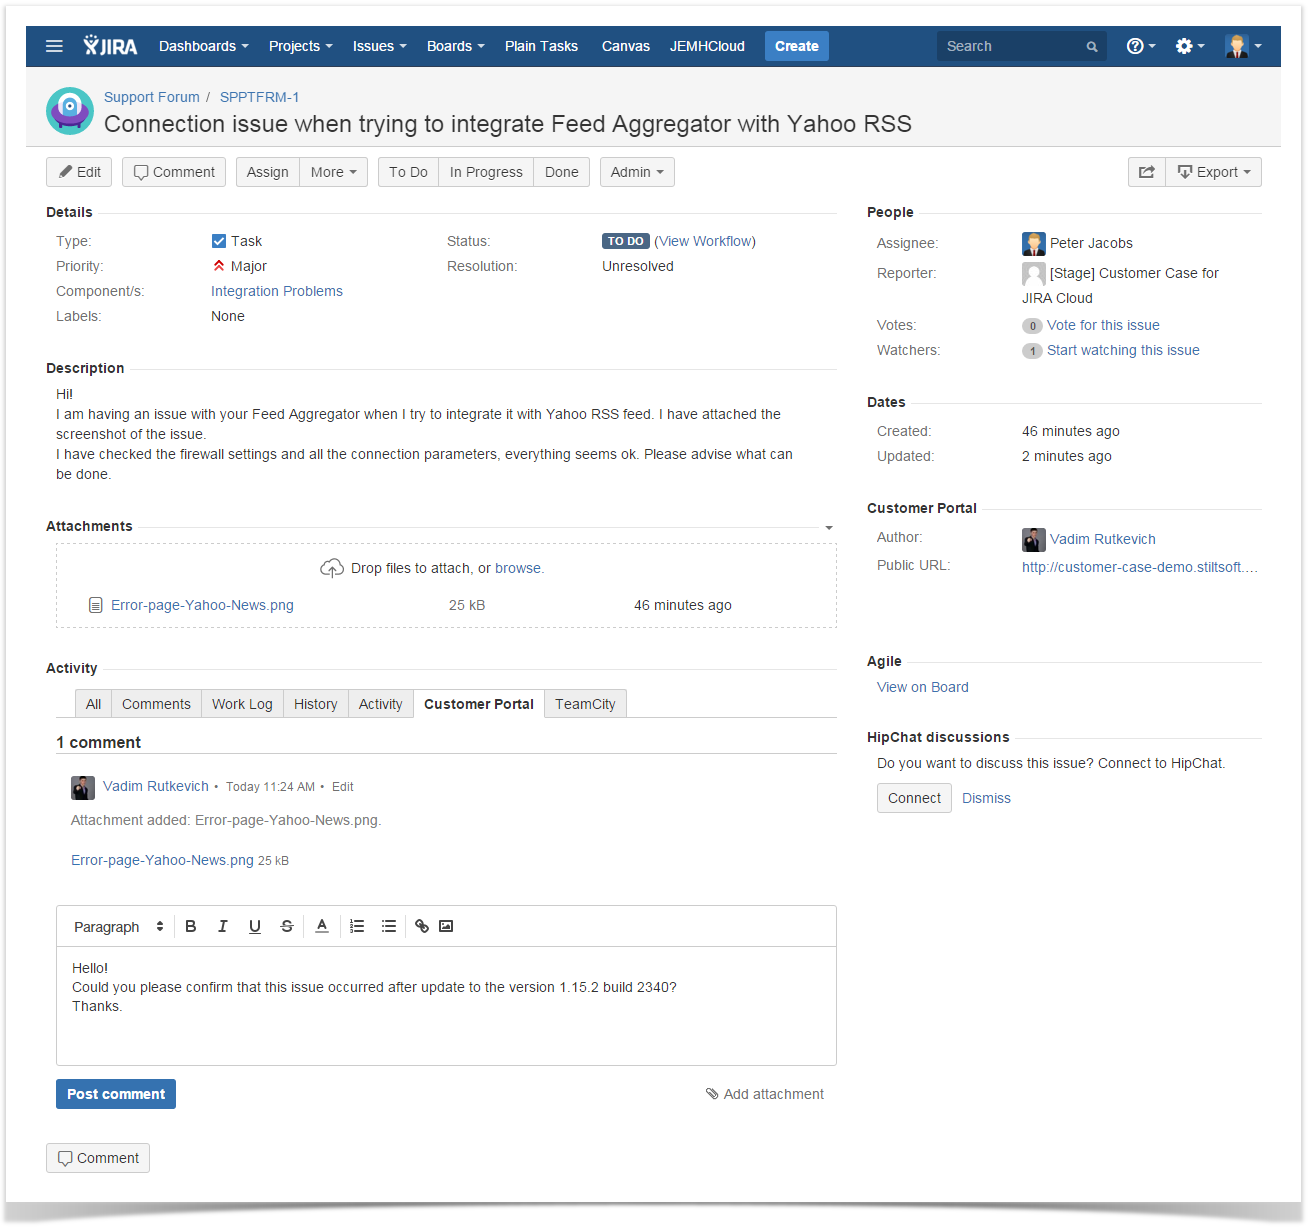Expand the Attachments options arrow

[829, 528]
